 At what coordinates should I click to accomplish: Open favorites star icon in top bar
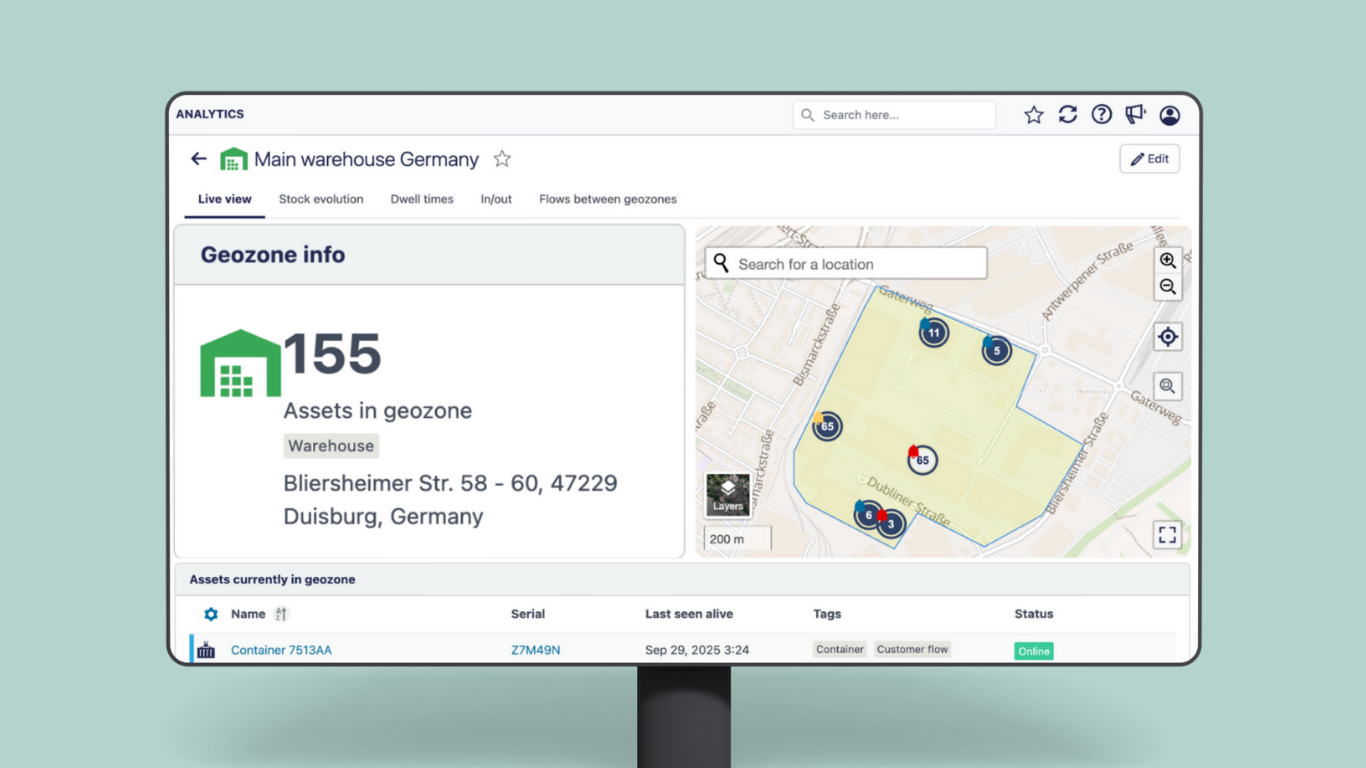click(x=1034, y=115)
